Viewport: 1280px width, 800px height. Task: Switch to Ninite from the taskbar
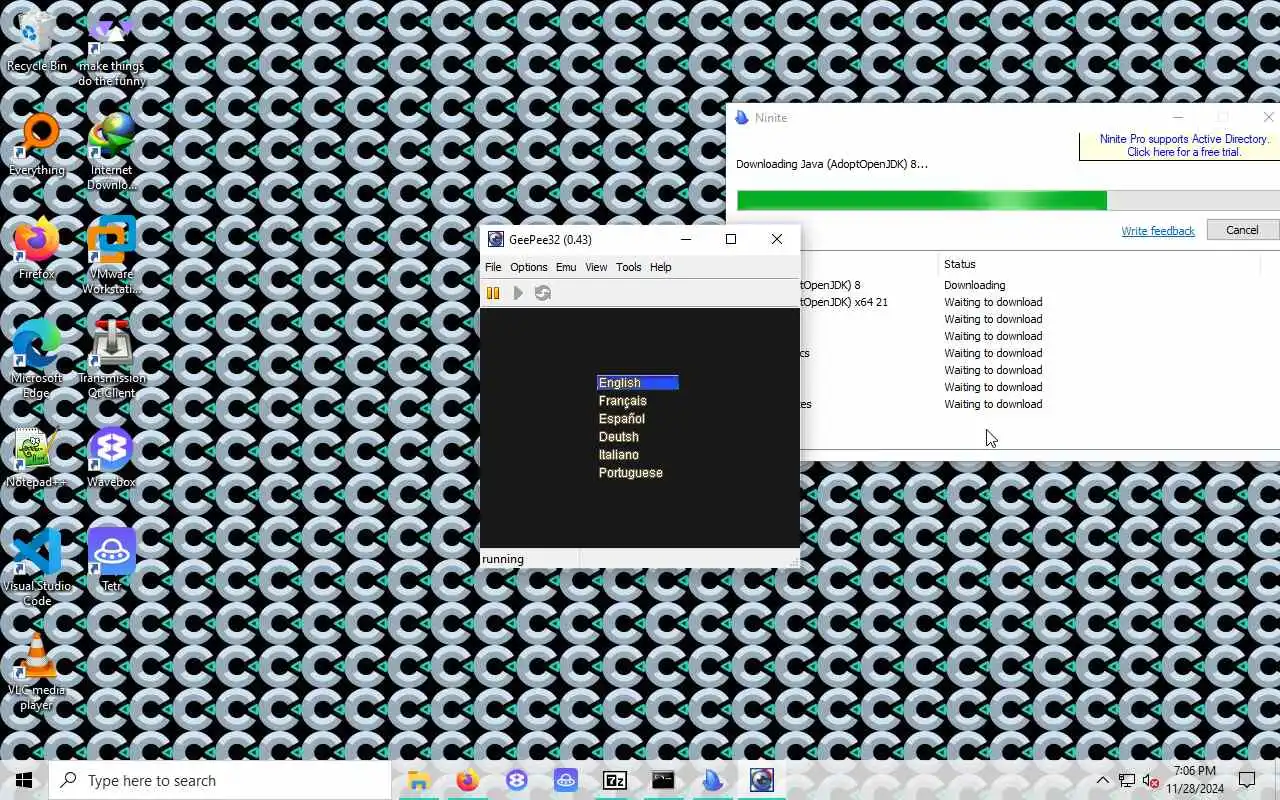pyautogui.click(x=712, y=780)
